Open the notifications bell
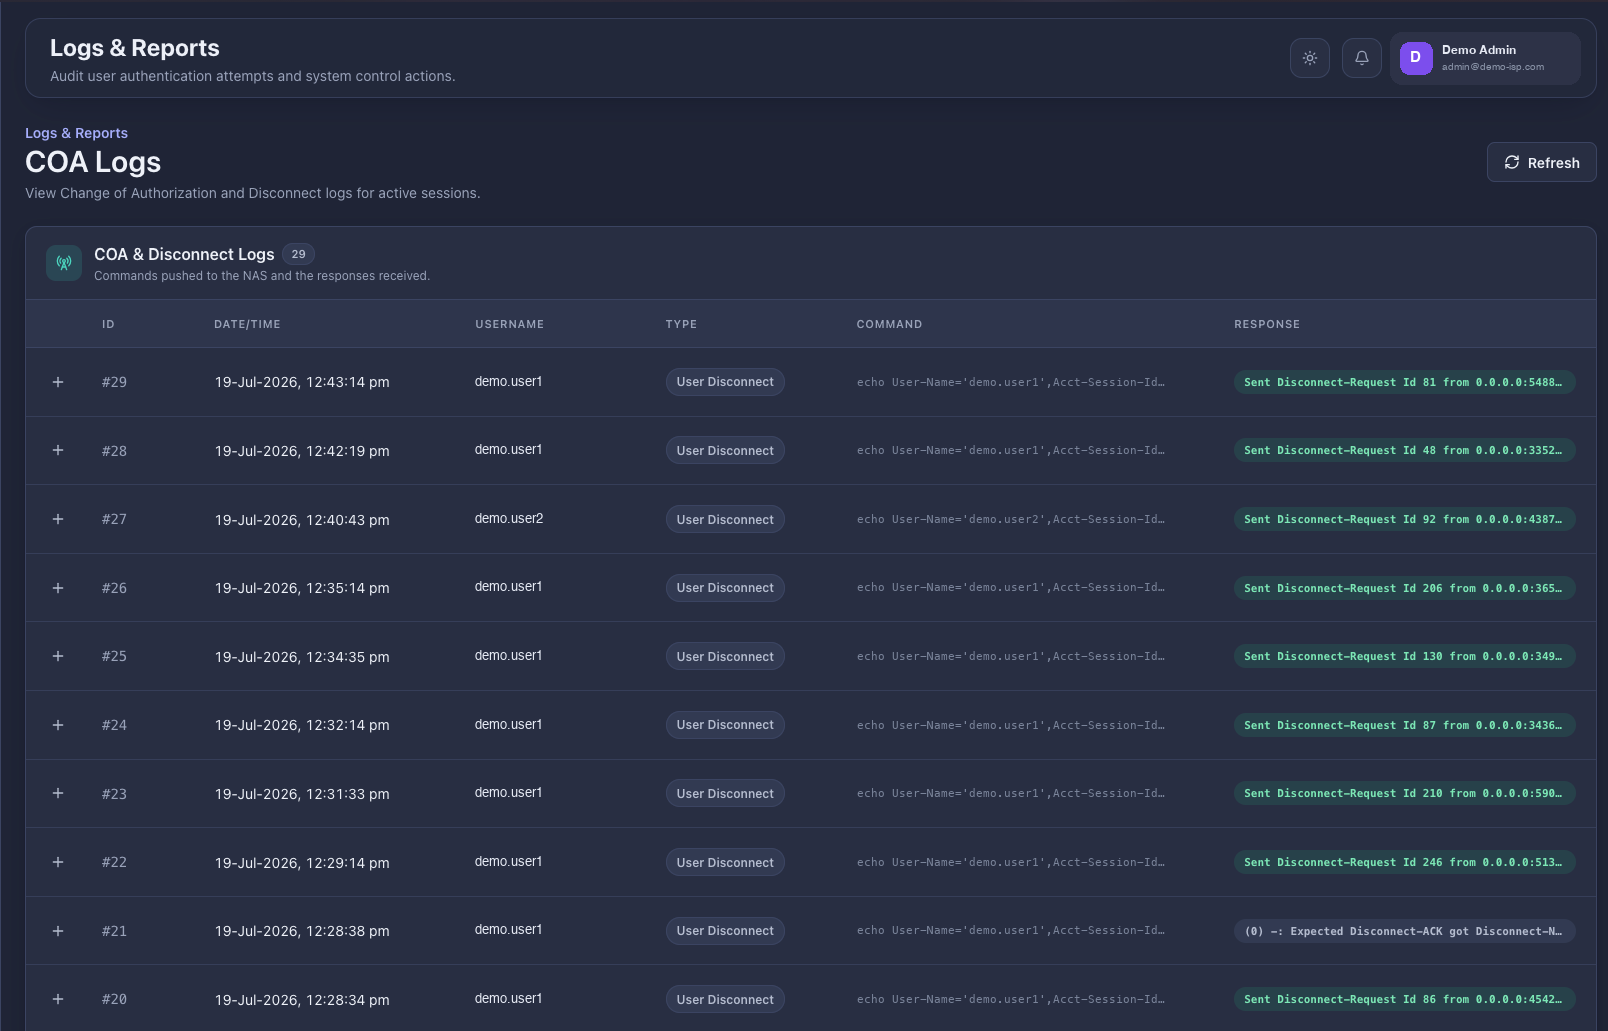1608x1031 pixels. (x=1362, y=58)
